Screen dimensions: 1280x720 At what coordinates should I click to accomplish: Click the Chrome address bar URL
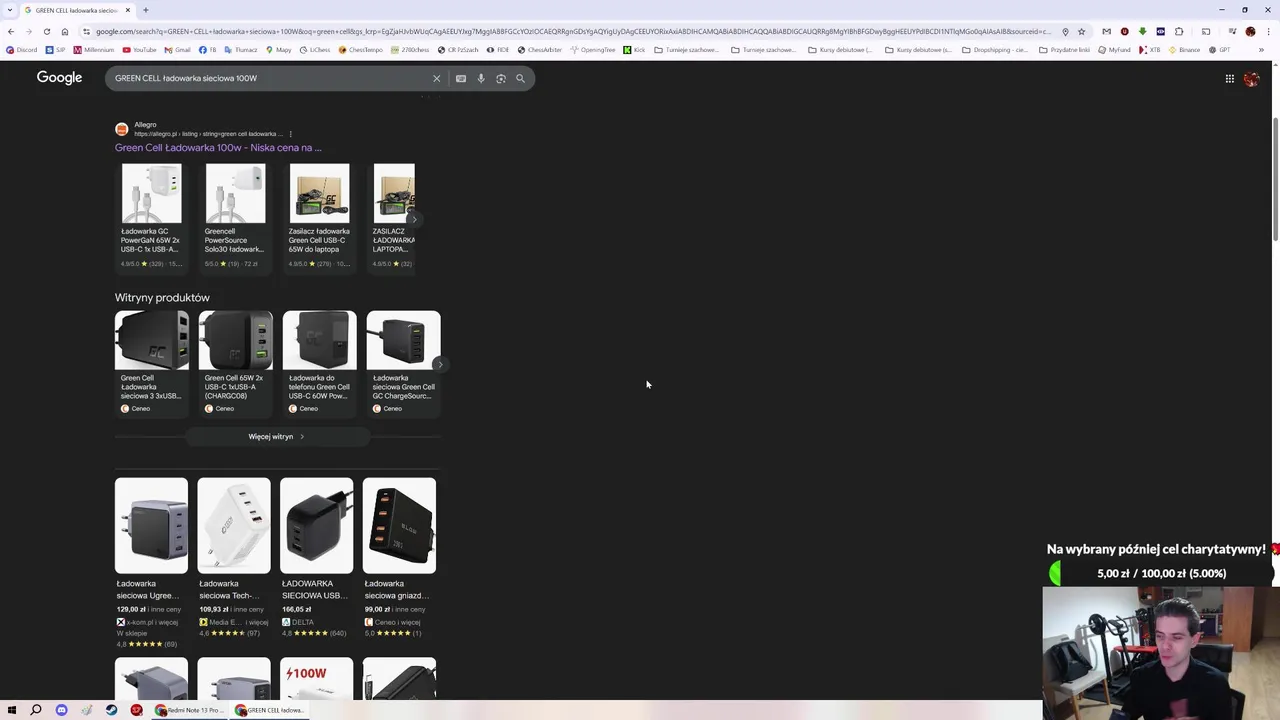573,31
